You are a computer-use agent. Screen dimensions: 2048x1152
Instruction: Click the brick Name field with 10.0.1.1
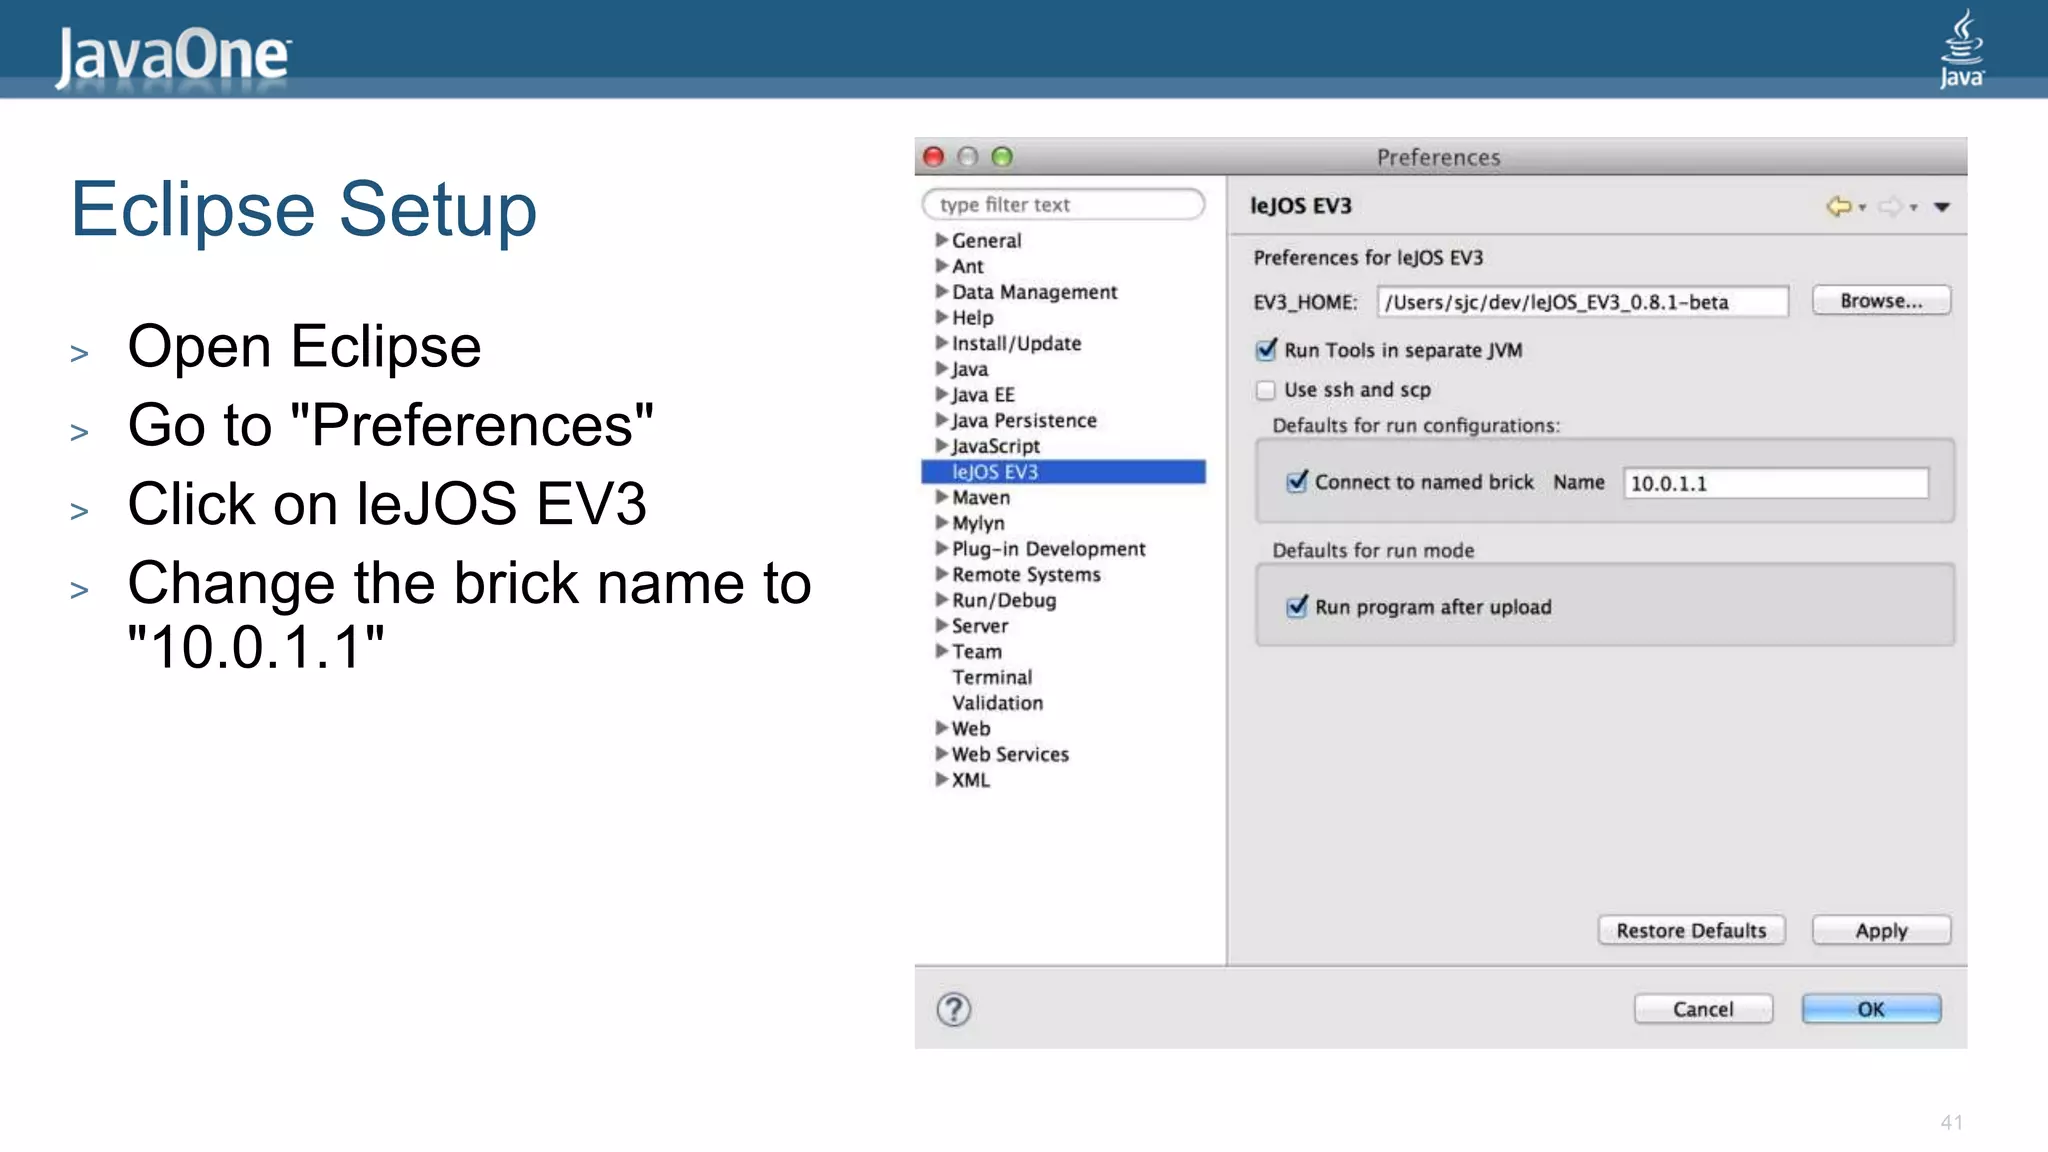coord(1775,483)
